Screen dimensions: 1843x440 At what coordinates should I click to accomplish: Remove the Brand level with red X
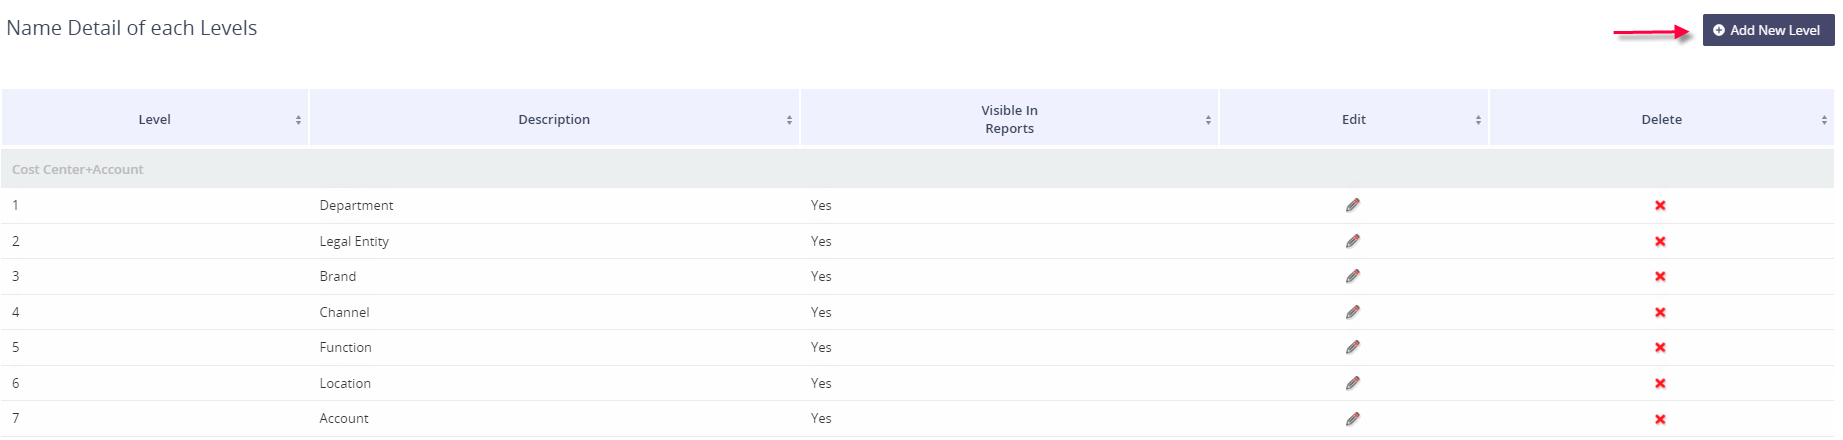(x=1660, y=277)
